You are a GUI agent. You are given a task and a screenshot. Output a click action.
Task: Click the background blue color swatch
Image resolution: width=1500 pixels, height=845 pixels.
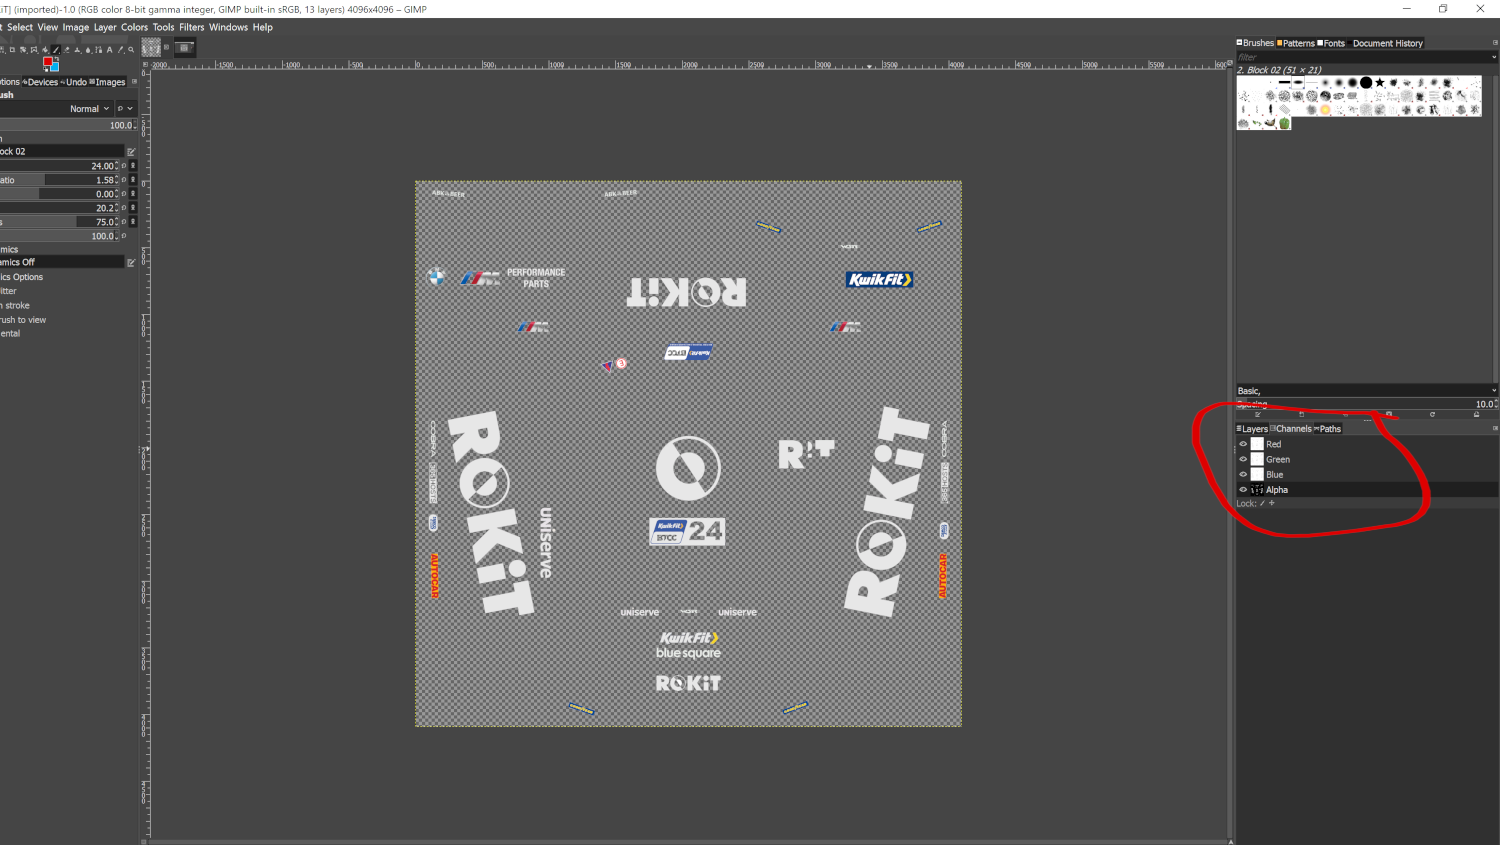tap(55, 67)
